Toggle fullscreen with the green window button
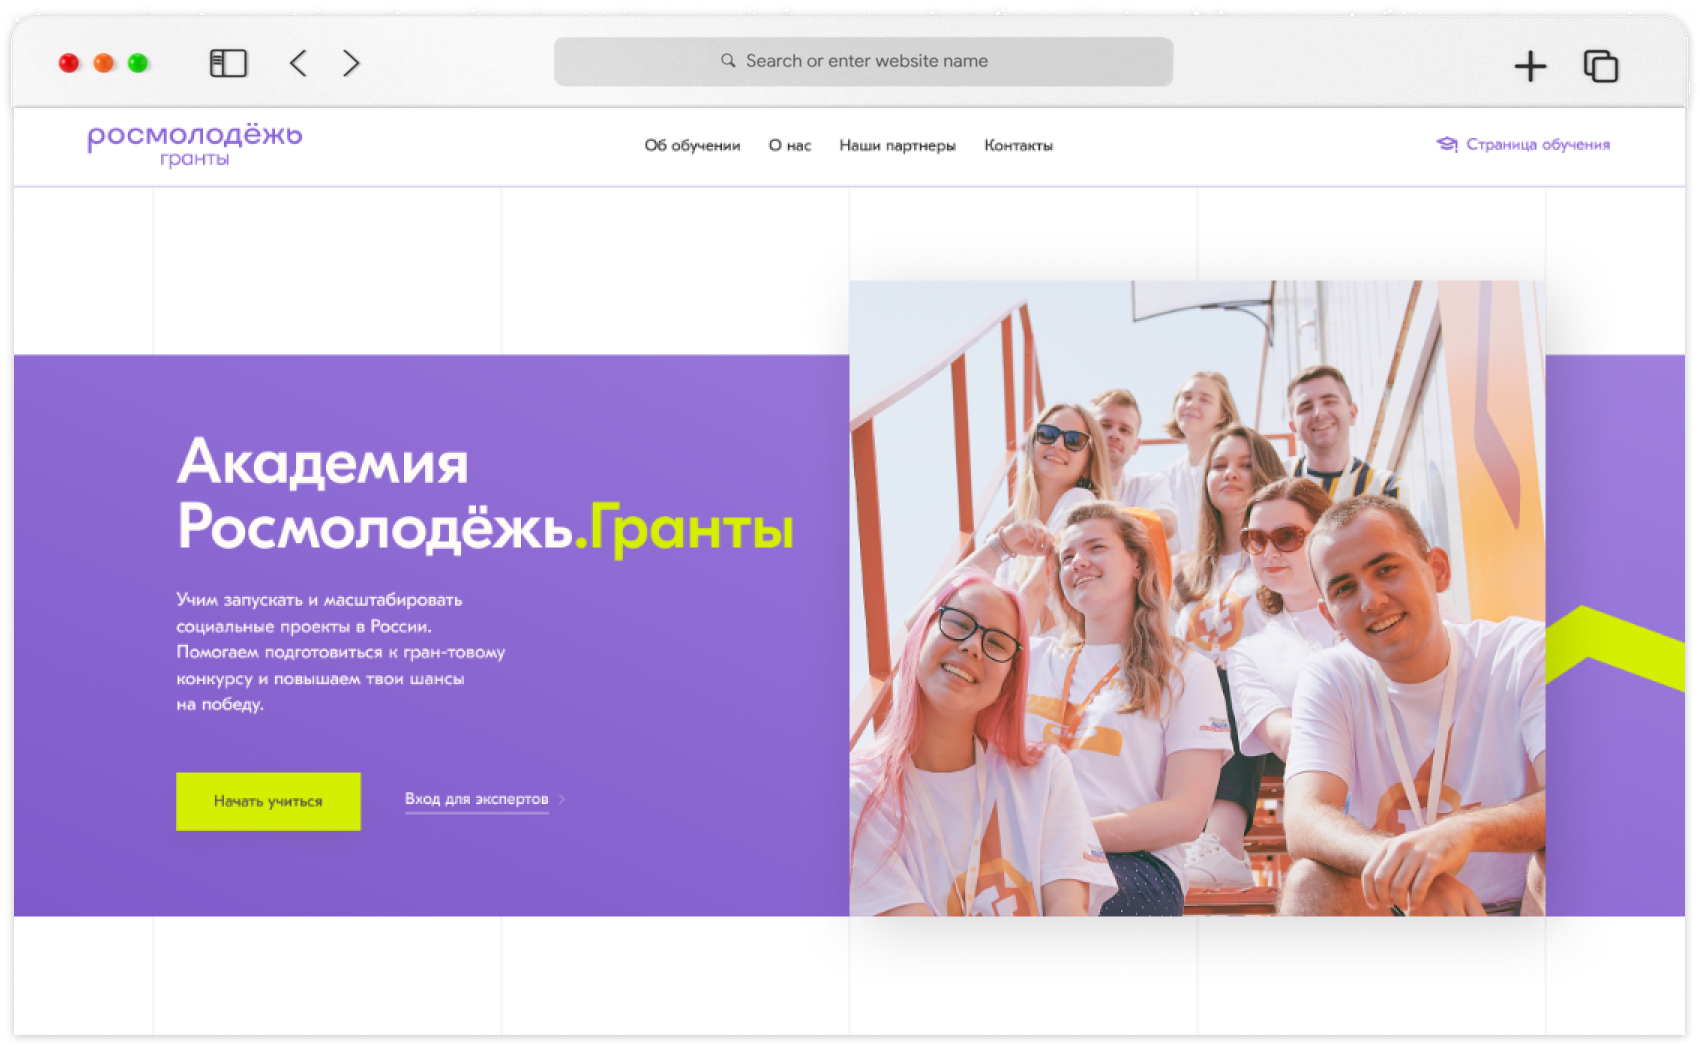Viewport: 1700px width, 1046px height. click(139, 62)
